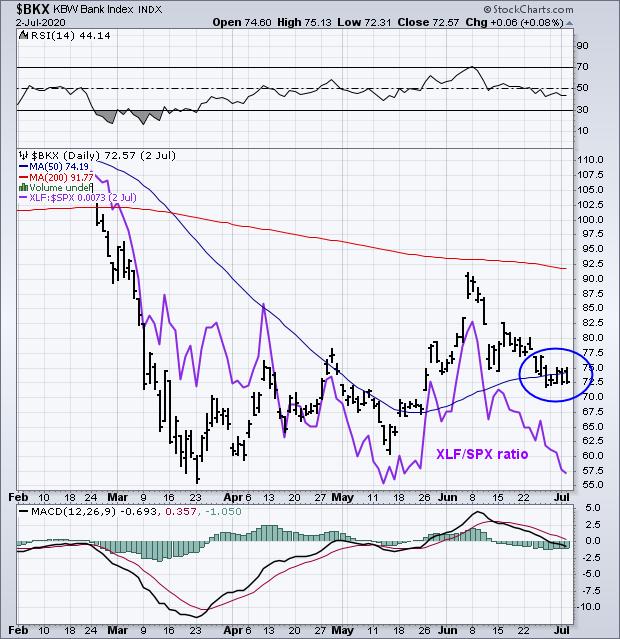The image size is (620, 639).
Task: Click the Jun label under the MACD panel
Action: point(448,630)
